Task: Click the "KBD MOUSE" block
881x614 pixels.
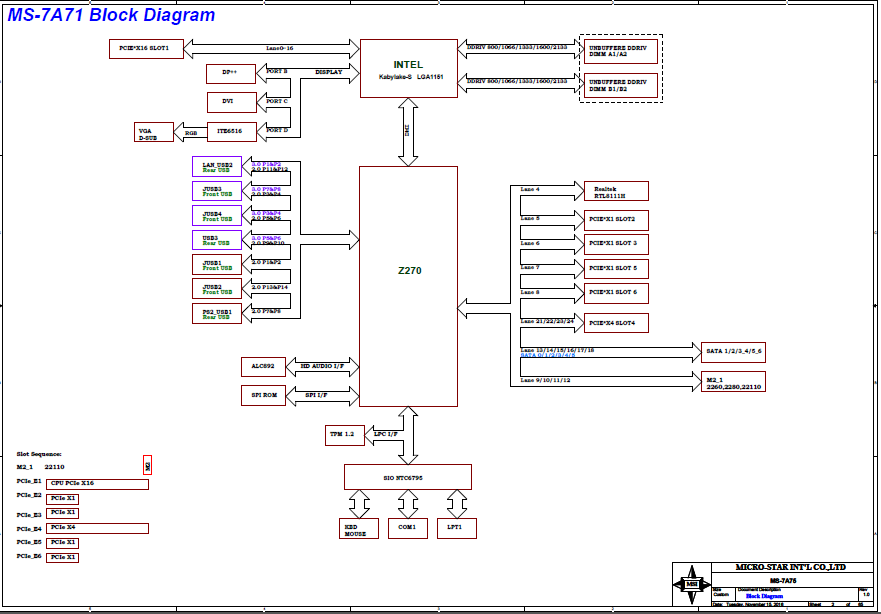Action: tap(358, 529)
